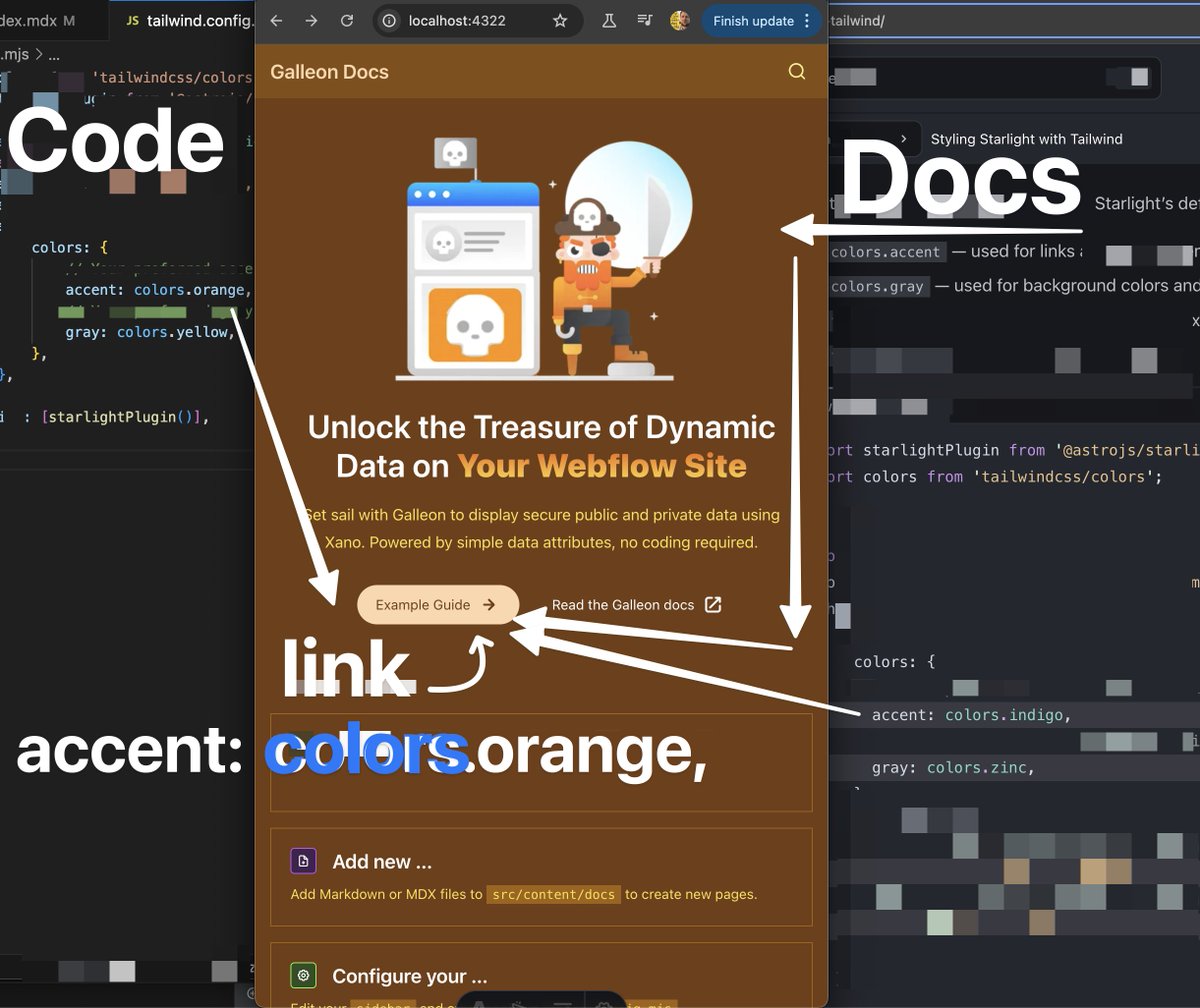The image size is (1200, 1008).
Task: Click the chevron before Styling Starlight with Tailwind
Action: pyautogui.click(x=903, y=139)
